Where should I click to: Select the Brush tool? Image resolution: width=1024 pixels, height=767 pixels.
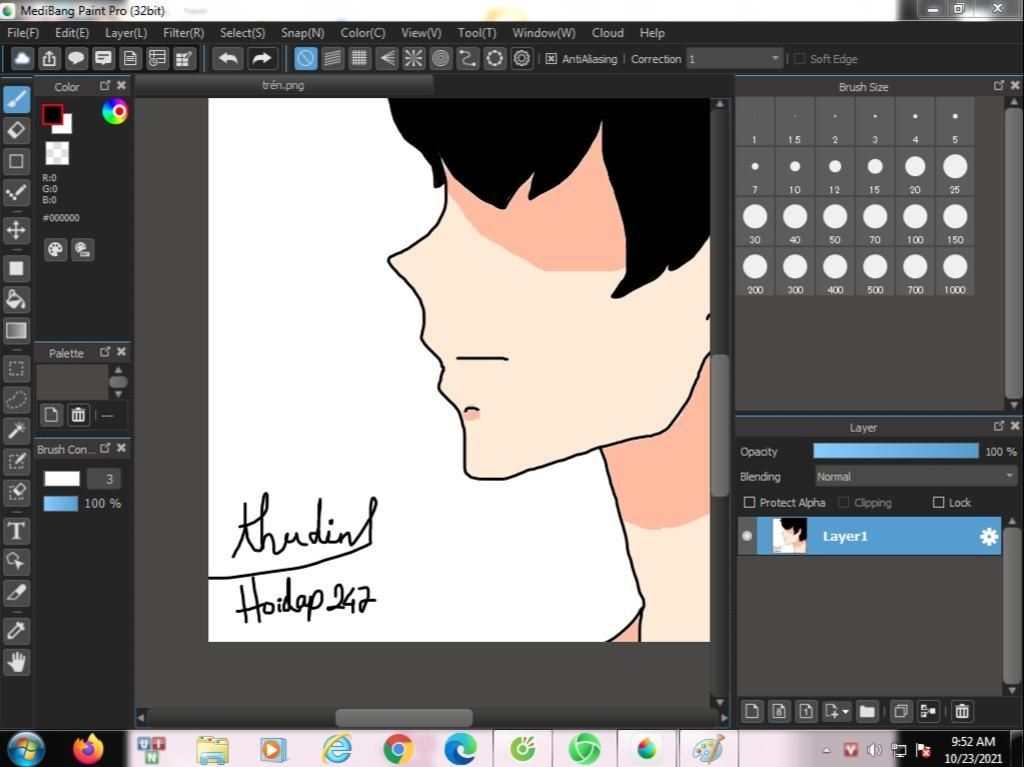click(x=16, y=99)
